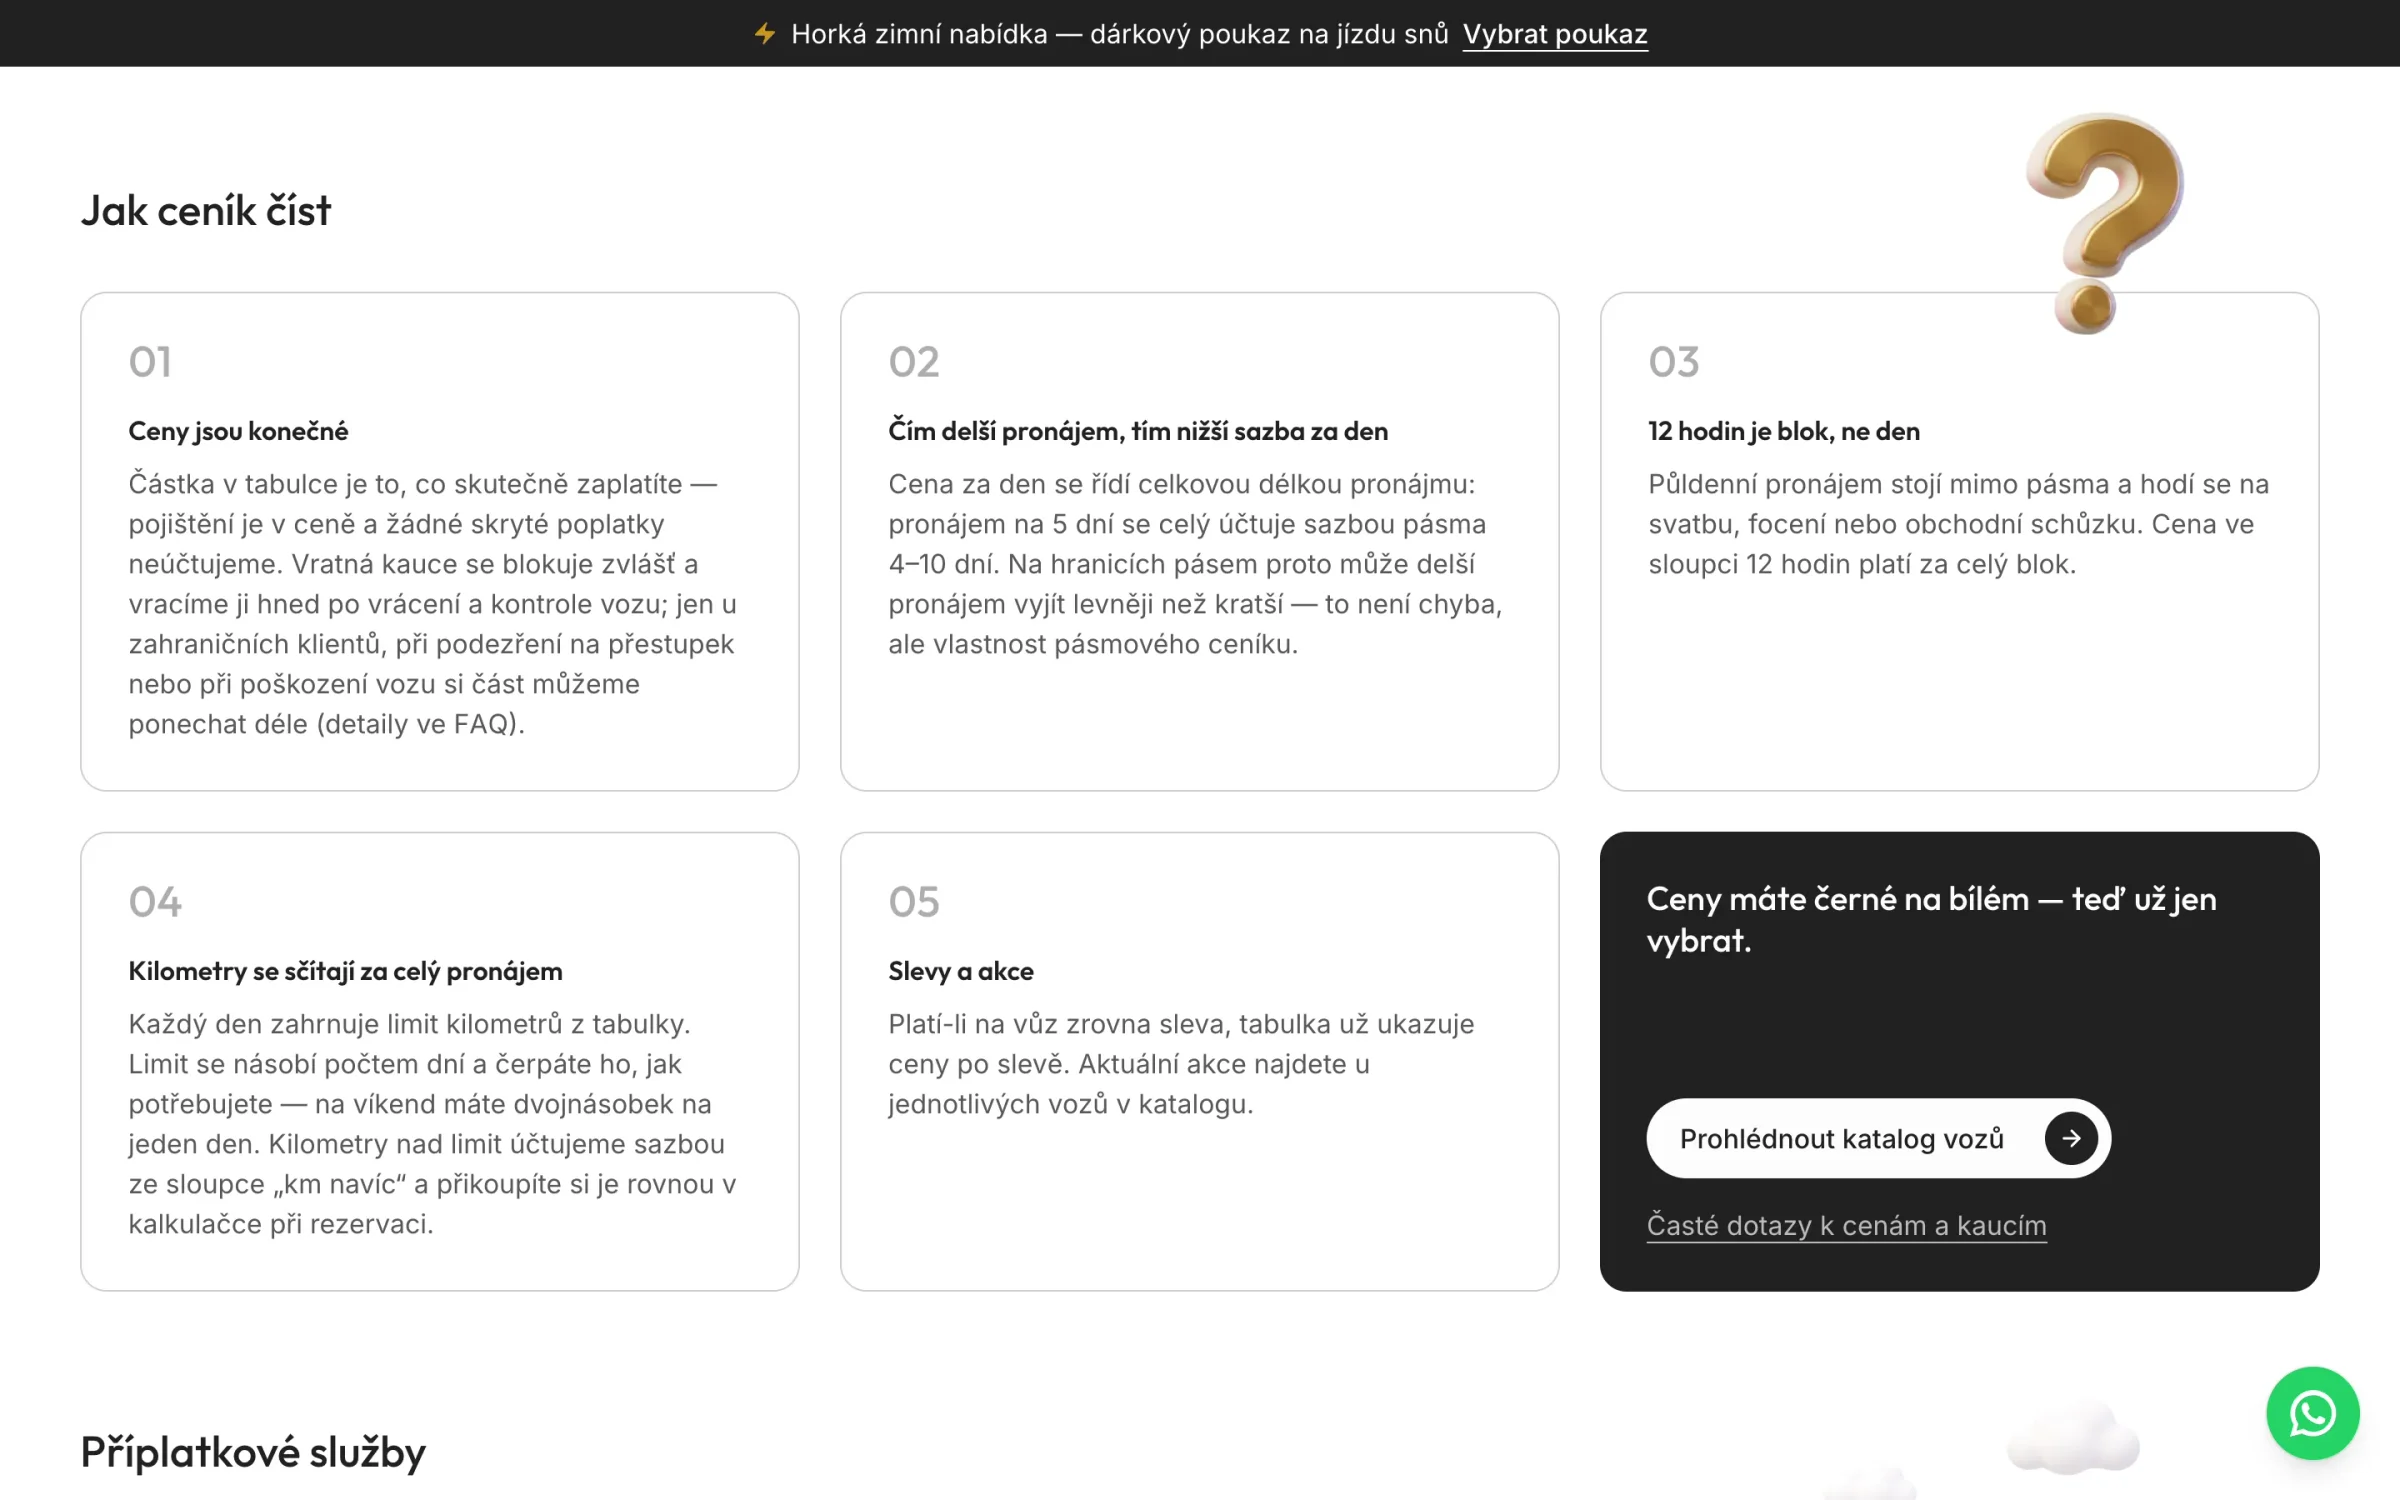Screen dimensions: 2400x1500
Task: Select title "12 hodin je blok, ne den"
Action: pos(1784,431)
